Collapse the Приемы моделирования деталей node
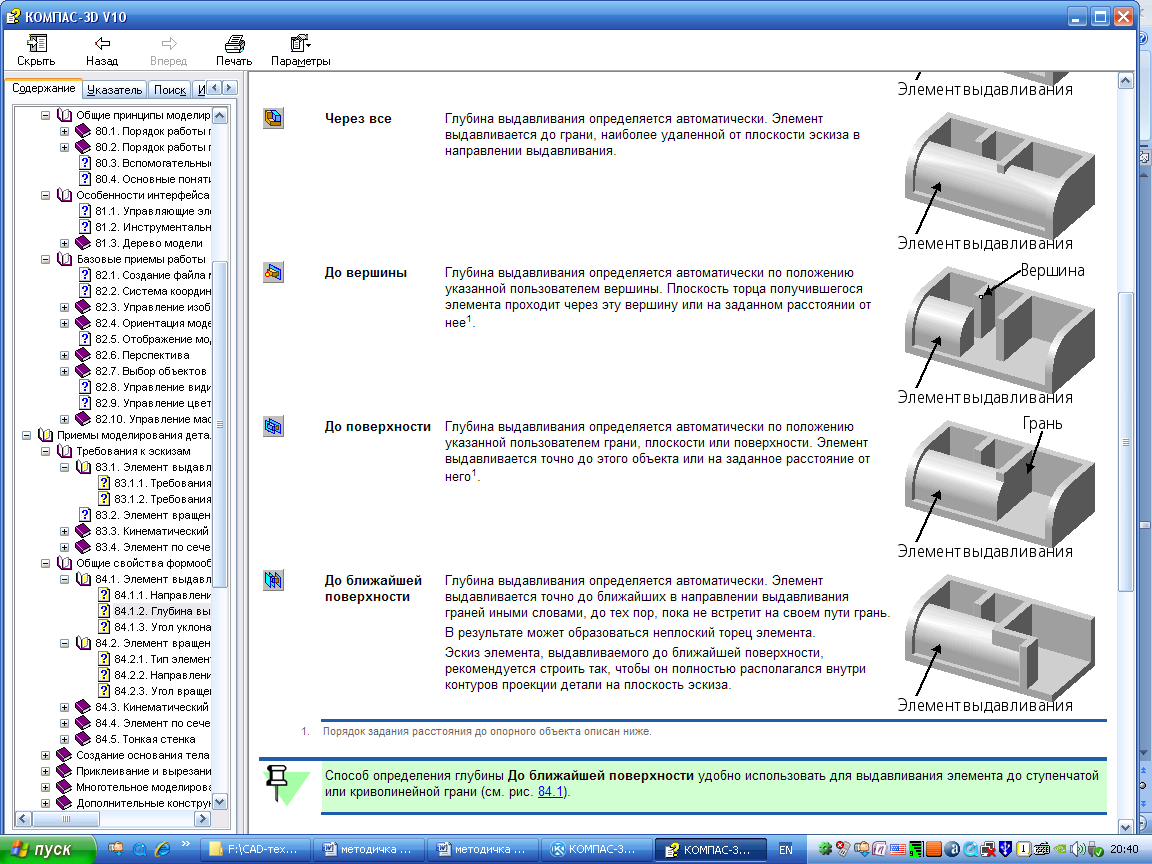Image resolution: width=1152 pixels, height=864 pixels. pyautogui.click(x=26, y=435)
